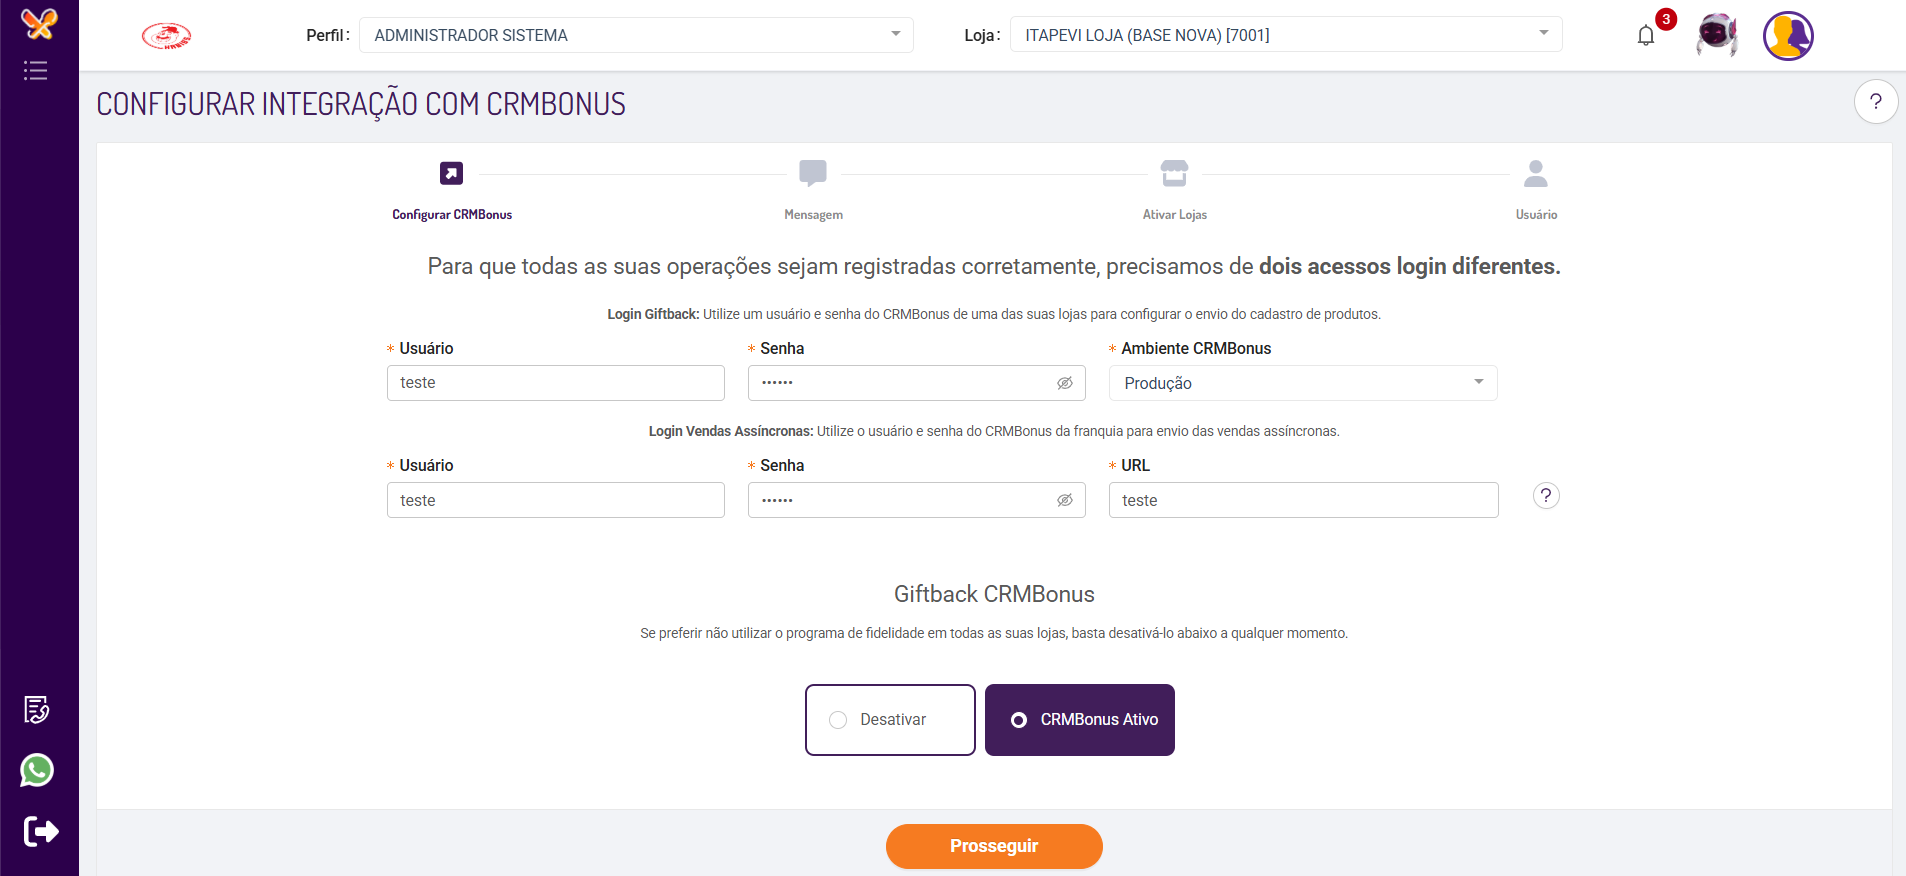Open the Ambiente CRMBonus dropdown
1906x876 pixels.
[1302, 383]
